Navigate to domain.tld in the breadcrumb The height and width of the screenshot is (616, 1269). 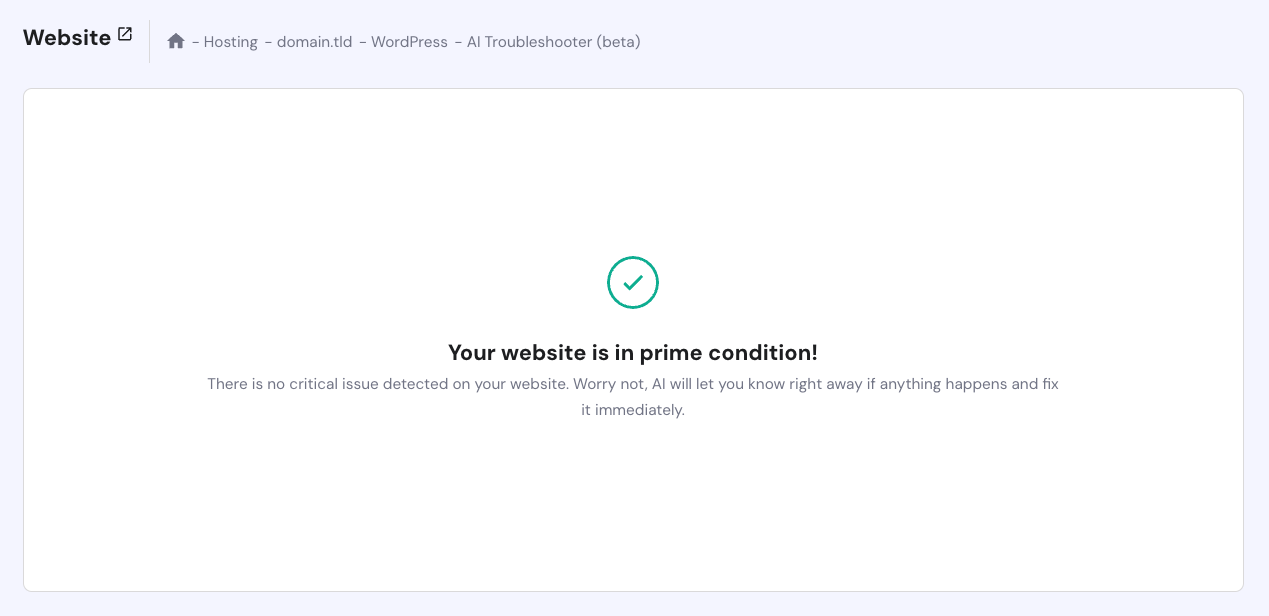click(313, 42)
